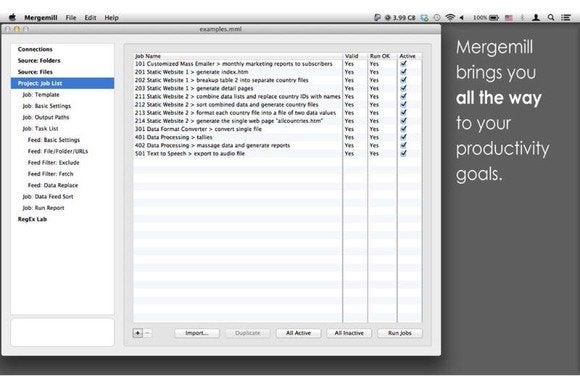The image size is (580, 388).
Task: Click the Run Jobs button
Action: pos(399,333)
